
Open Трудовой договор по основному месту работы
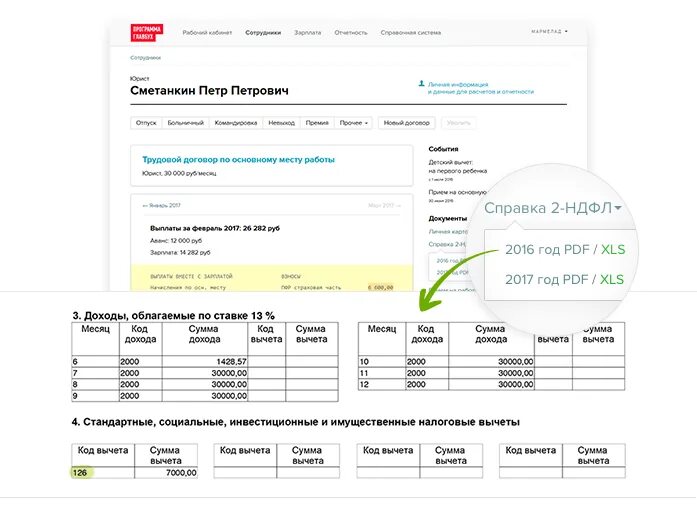click(x=238, y=160)
